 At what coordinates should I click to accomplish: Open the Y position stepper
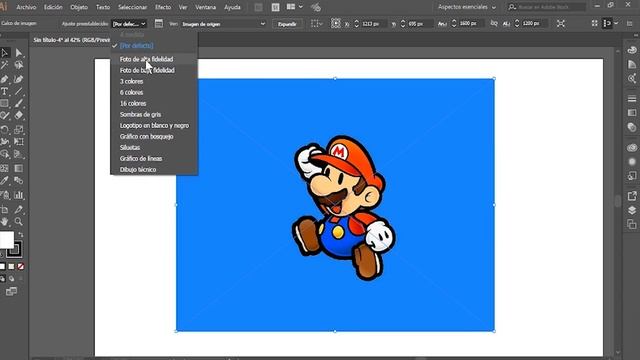click(403, 24)
